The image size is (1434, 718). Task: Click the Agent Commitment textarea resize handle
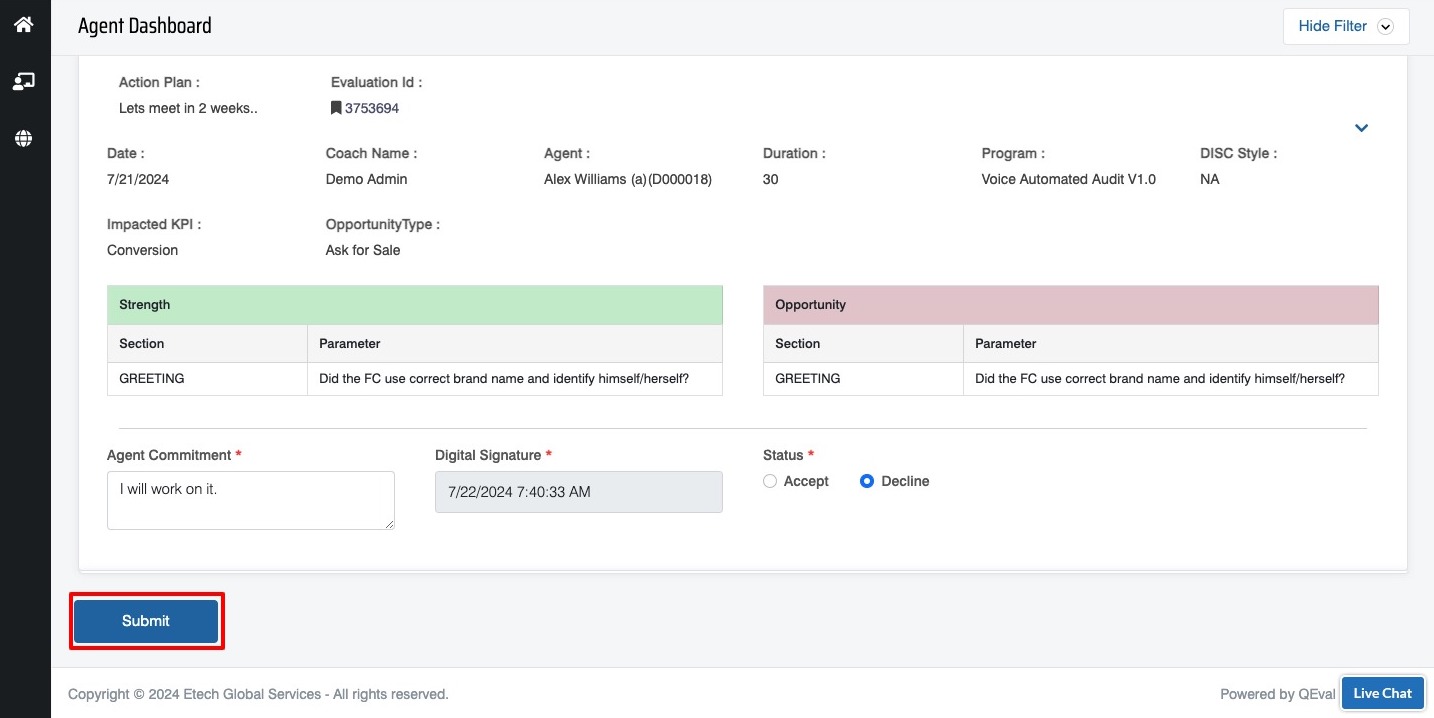click(x=389, y=523)
